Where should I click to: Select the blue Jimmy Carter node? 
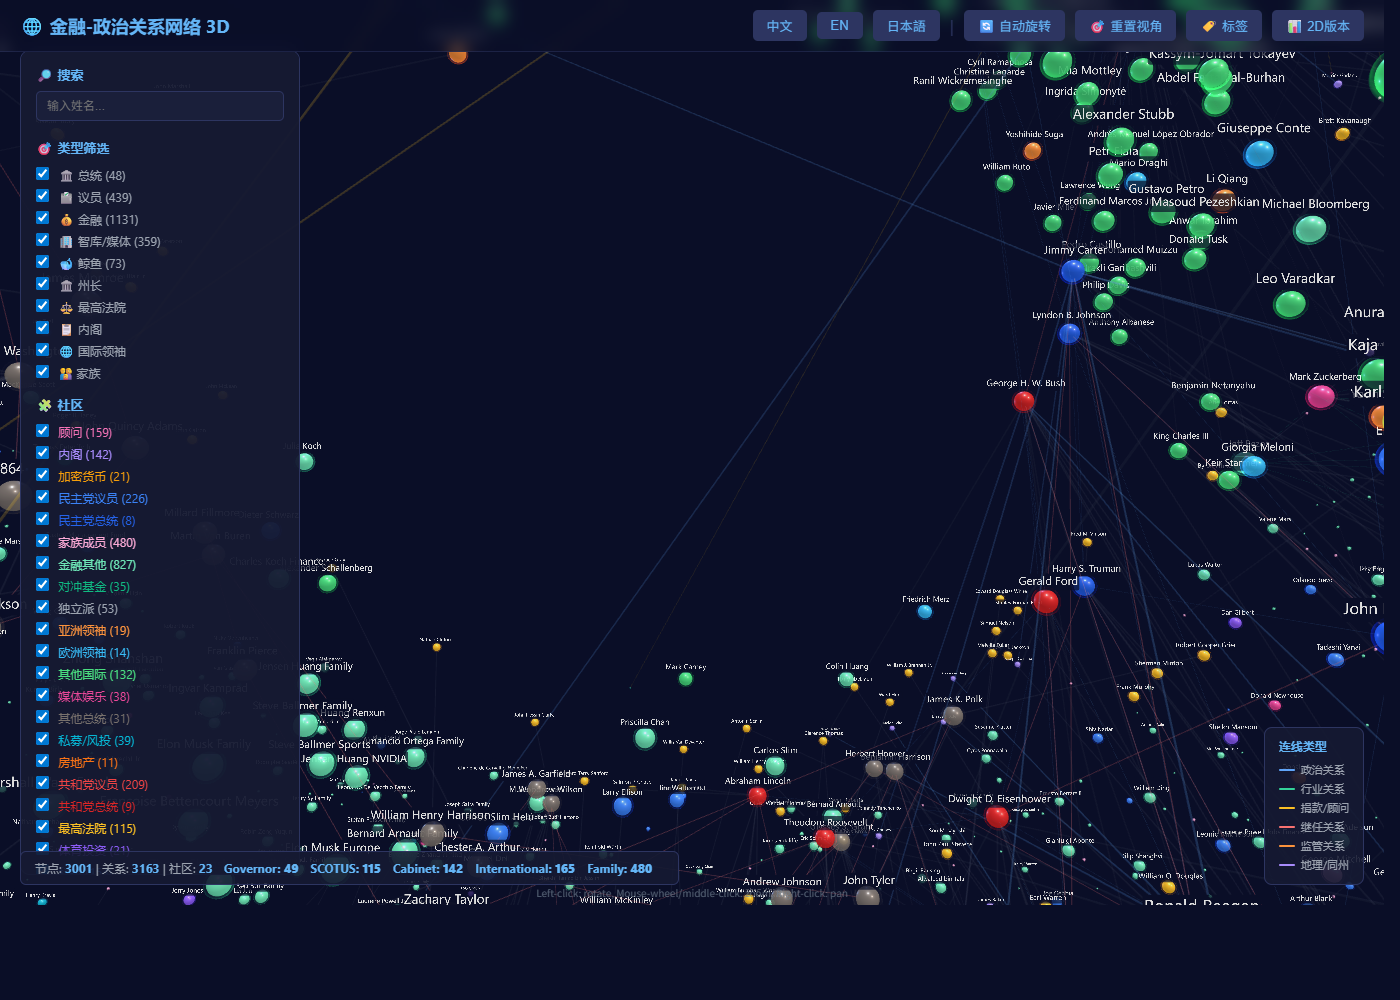1072,271
